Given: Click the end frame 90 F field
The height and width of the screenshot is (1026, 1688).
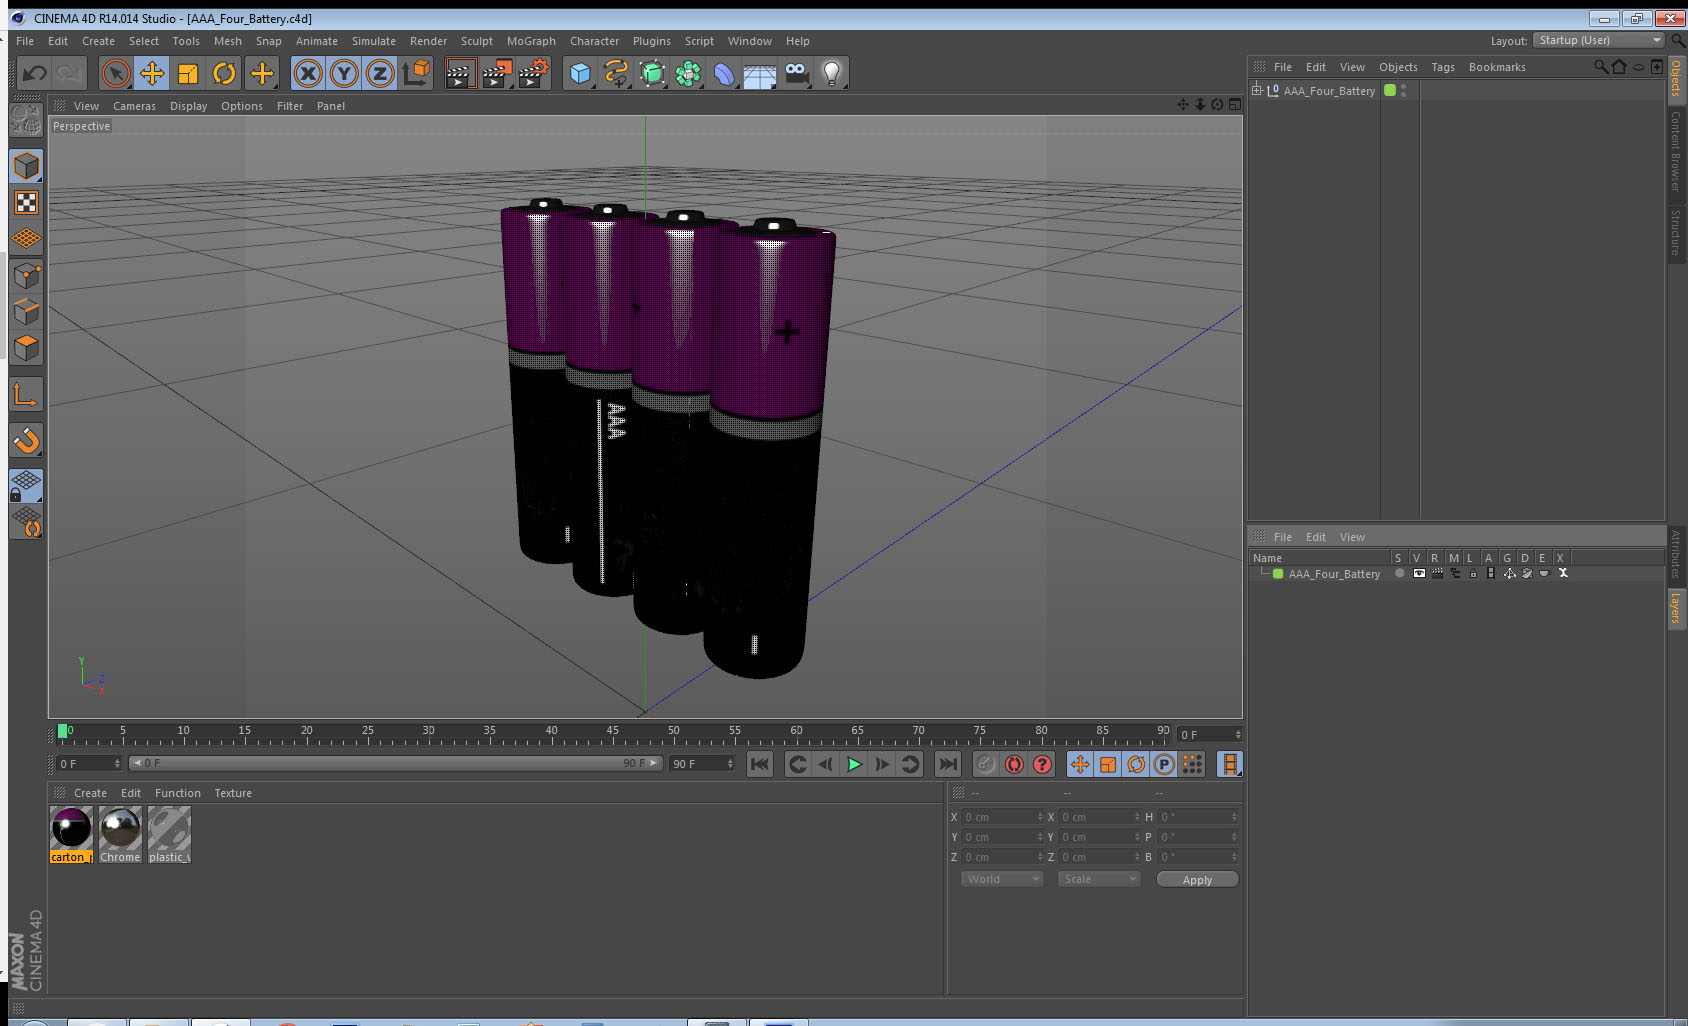Looking at the screenshot, I should (702, 764).
